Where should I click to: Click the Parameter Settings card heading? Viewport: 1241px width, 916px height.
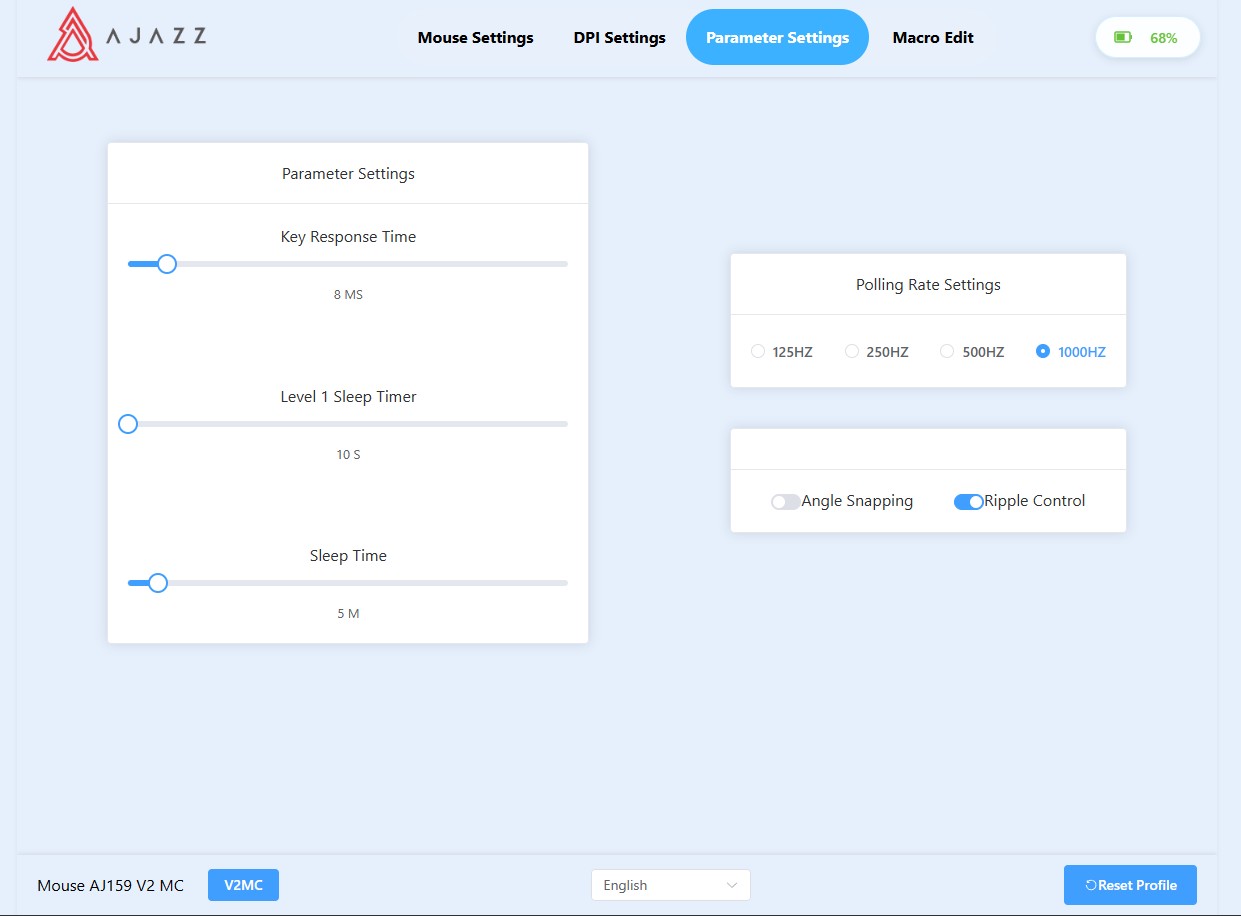coord(348,174)
